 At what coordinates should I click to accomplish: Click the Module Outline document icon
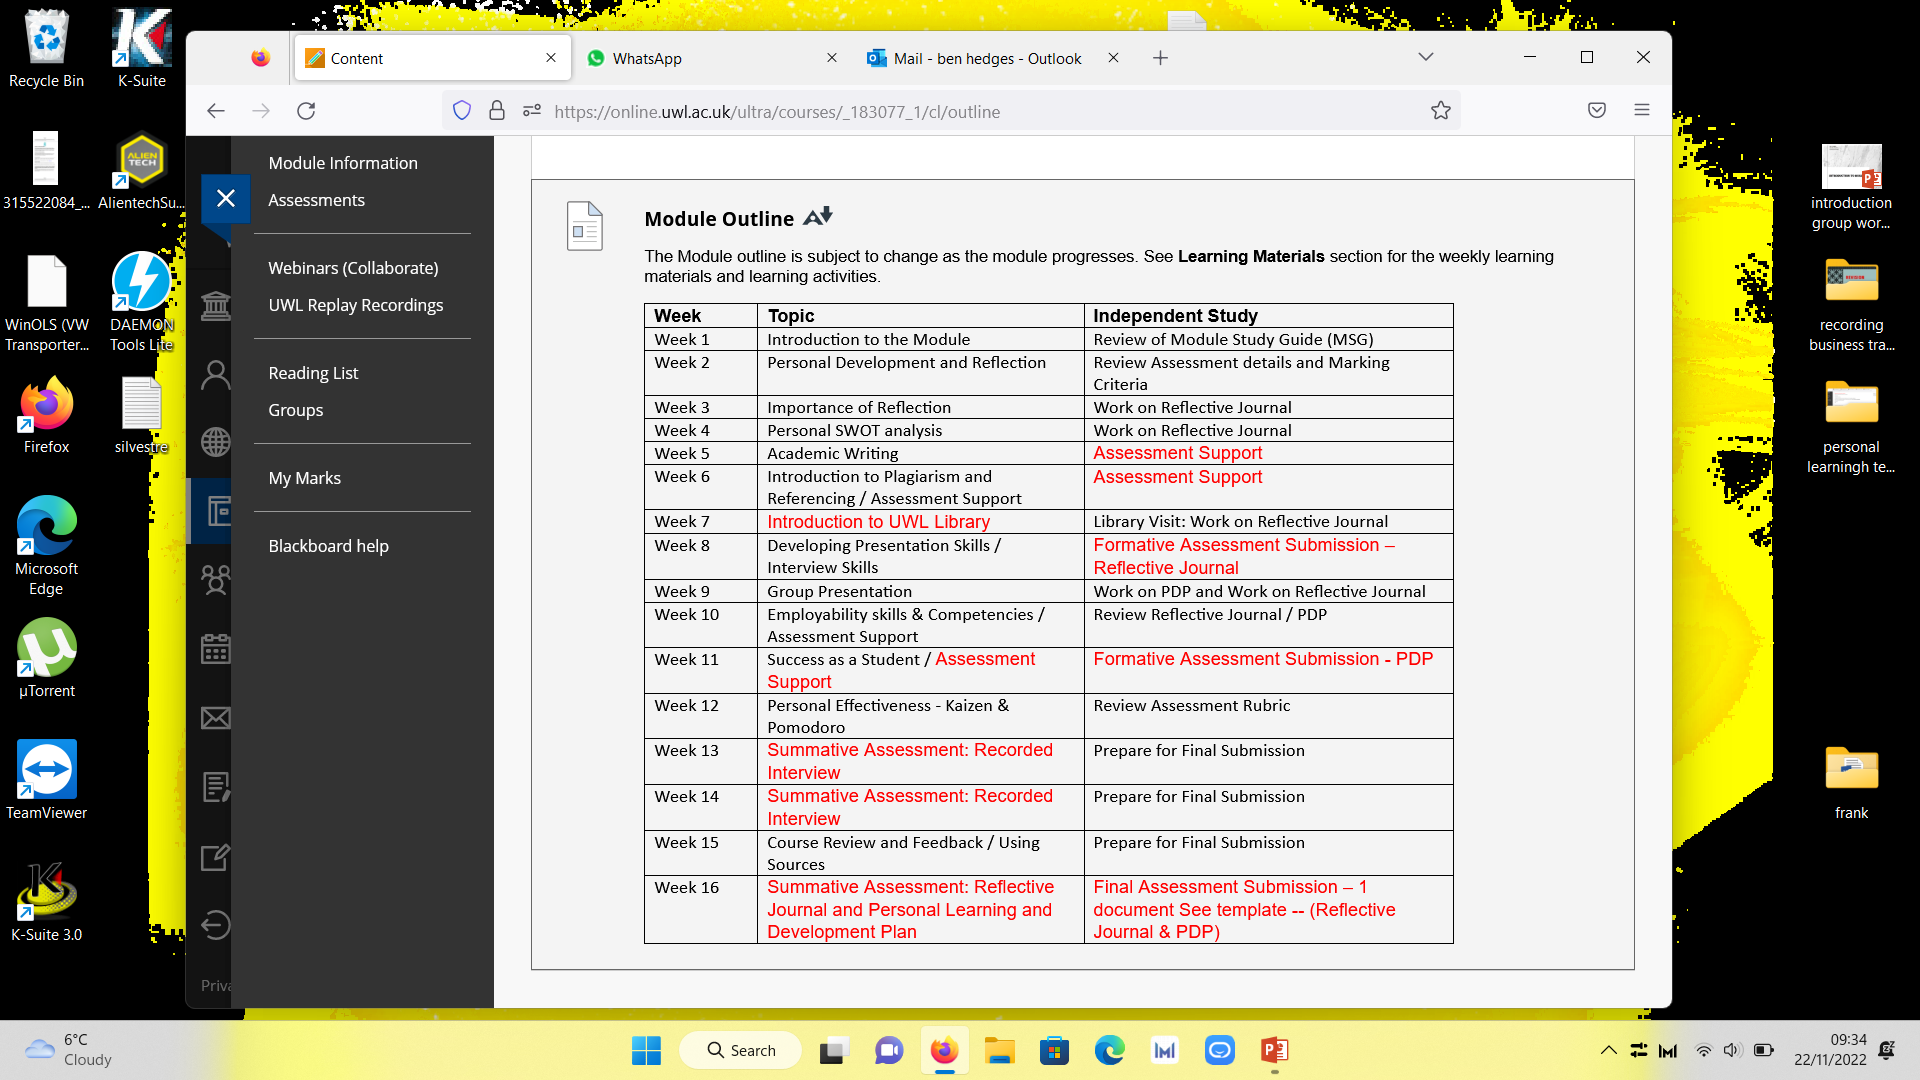[584, 225]
